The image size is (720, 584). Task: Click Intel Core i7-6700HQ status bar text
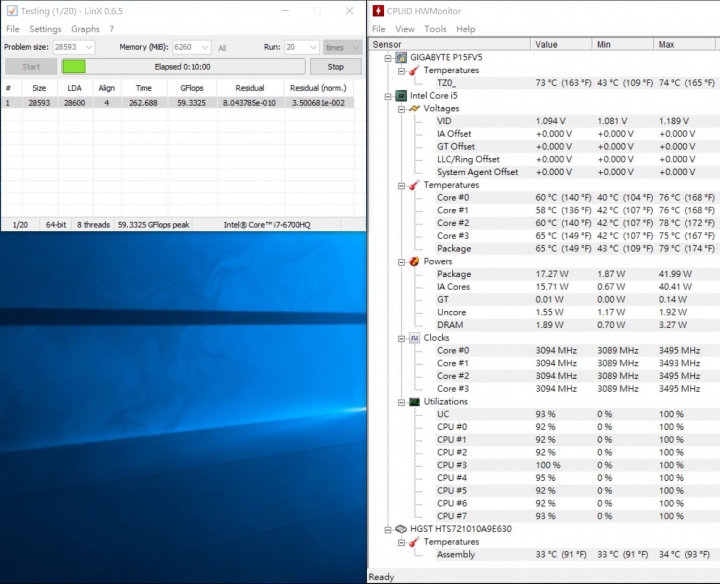point(267,225)
